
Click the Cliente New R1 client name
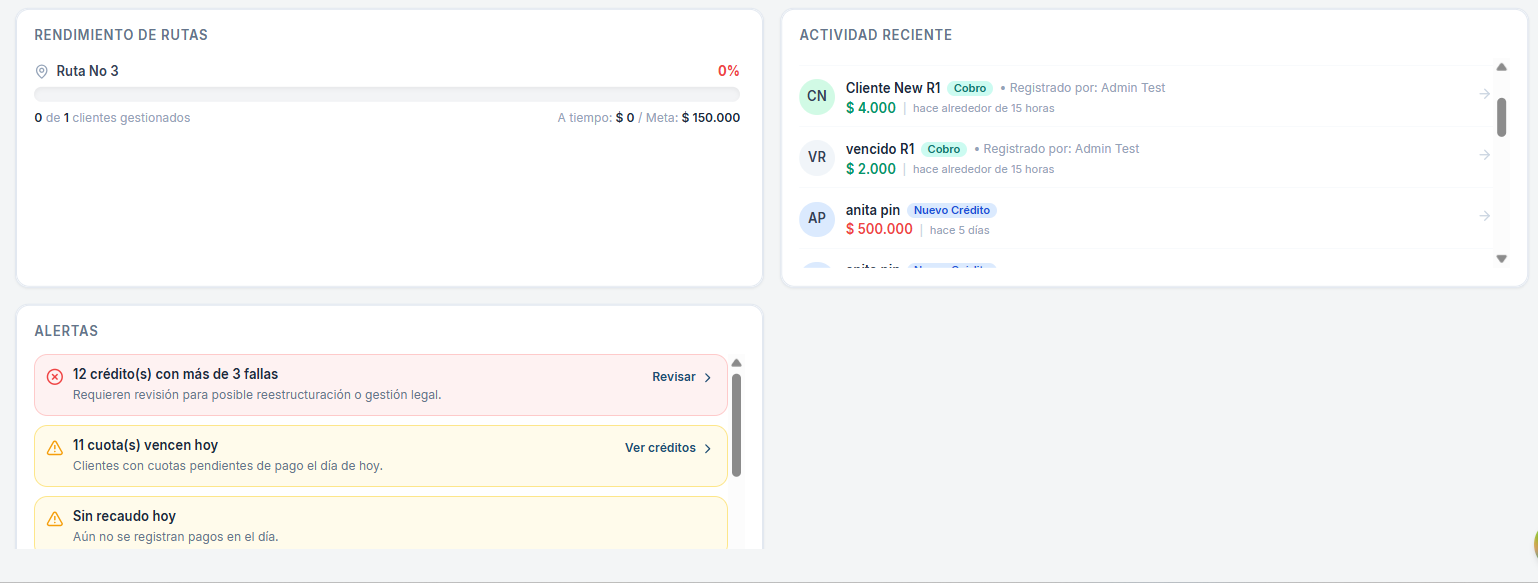(x=893, y=88)
